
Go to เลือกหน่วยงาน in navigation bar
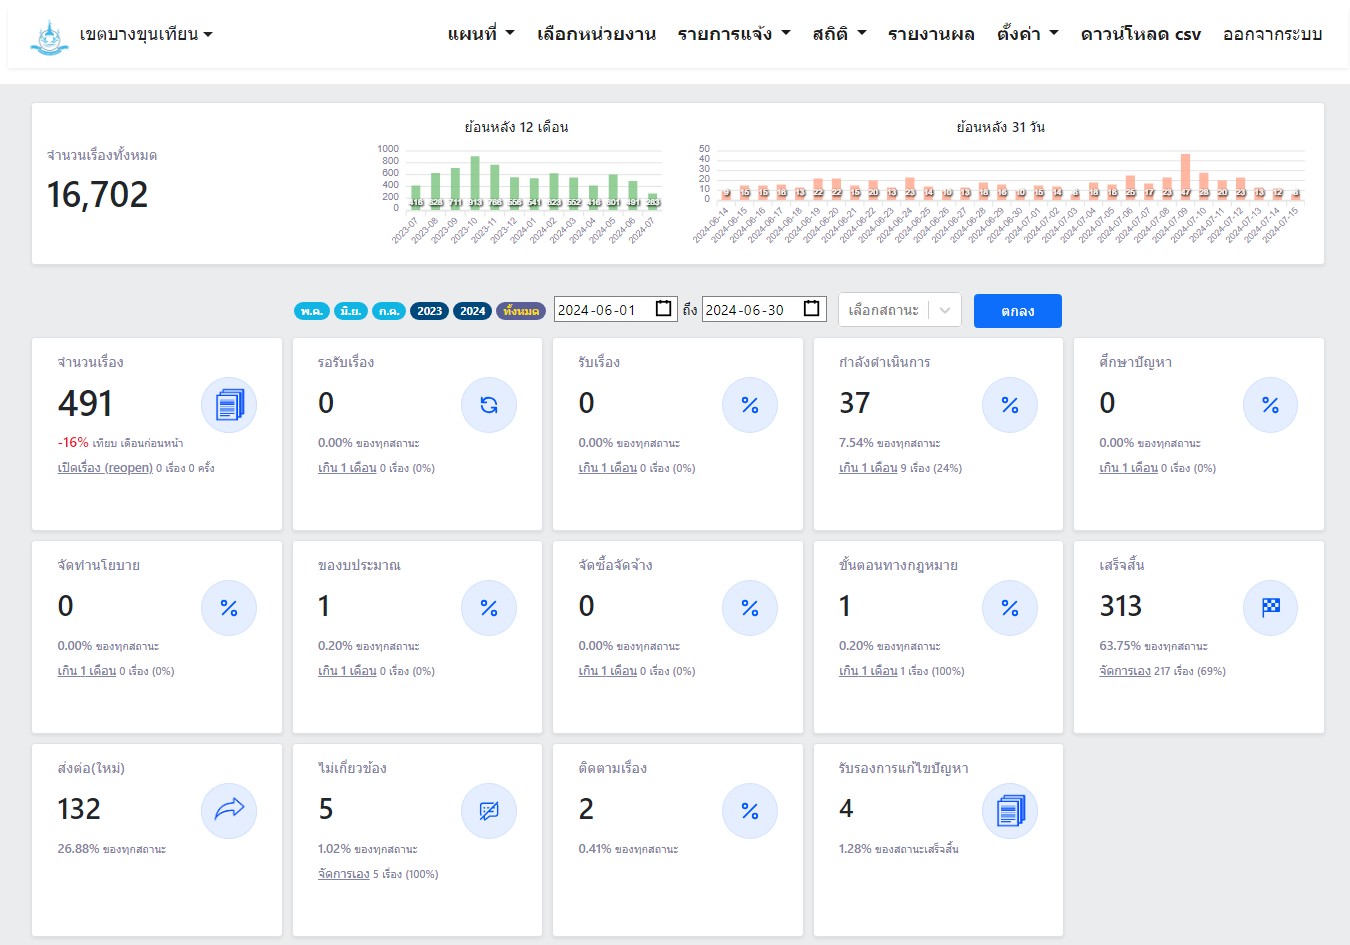pos(596,34)
